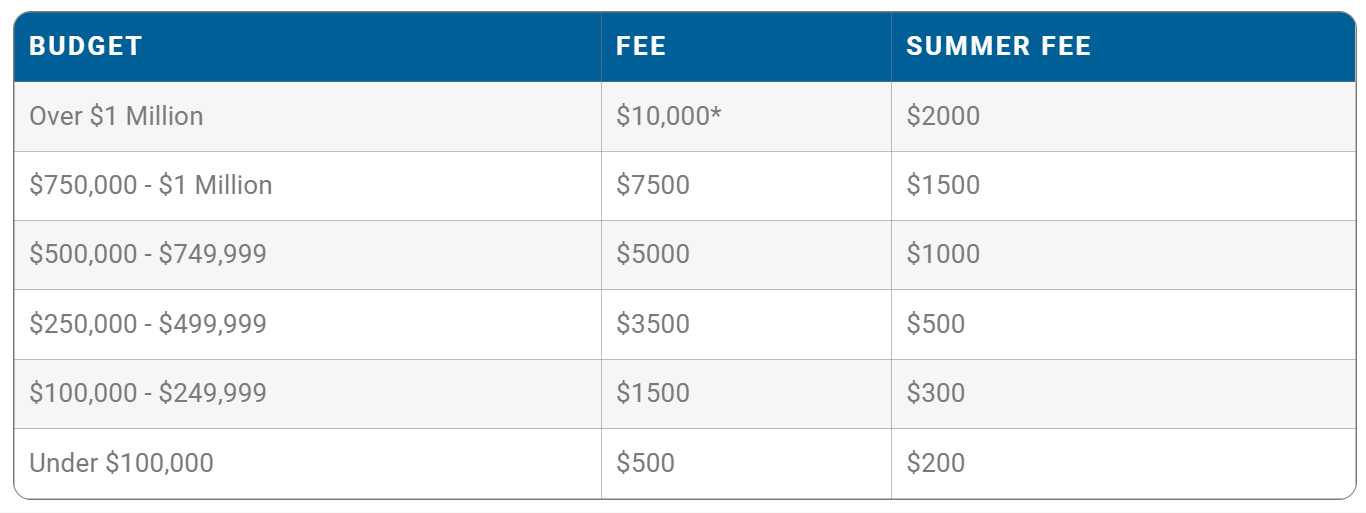Select the 'Under $100,000' budget cell

coord(121,463)
